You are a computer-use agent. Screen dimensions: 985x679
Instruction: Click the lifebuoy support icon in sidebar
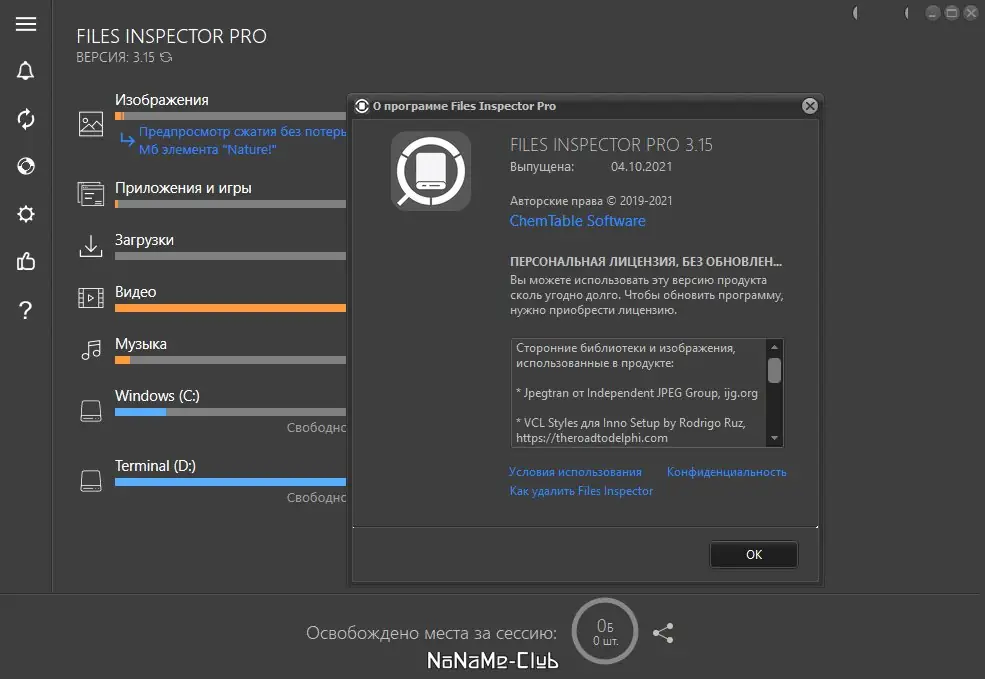click(x=26, y=166)
